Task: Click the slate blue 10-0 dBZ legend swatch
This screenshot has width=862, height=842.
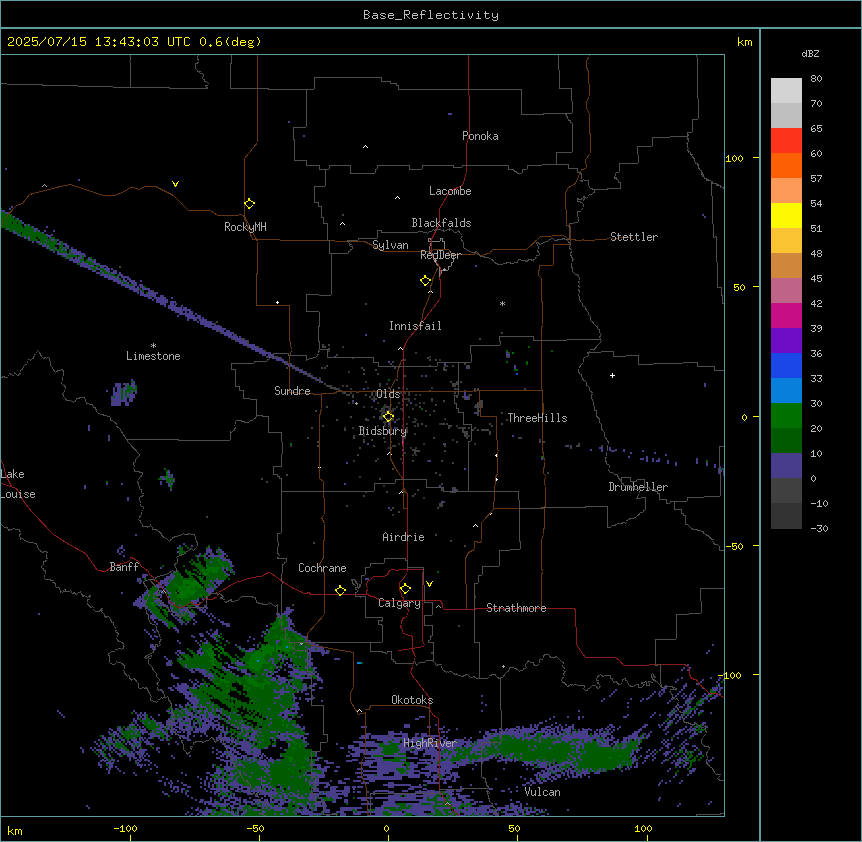Action: pyautogui.click(x=786, y=466)
